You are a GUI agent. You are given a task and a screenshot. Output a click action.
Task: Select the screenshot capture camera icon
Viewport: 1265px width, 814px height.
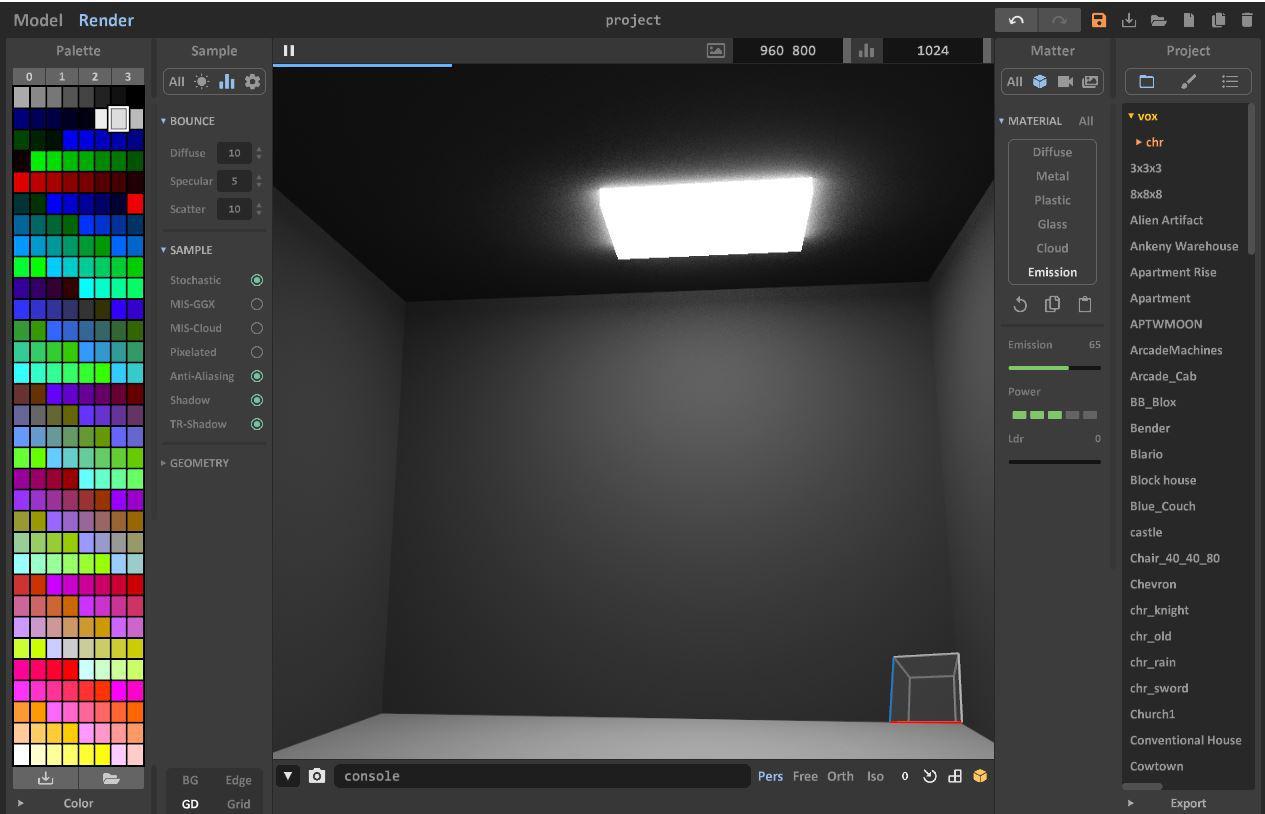pos(316,776)
